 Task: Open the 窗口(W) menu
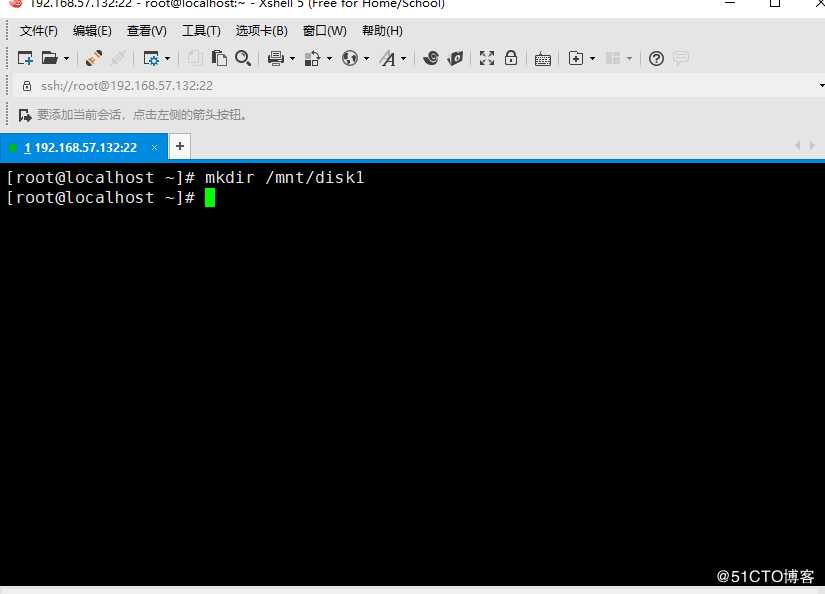pos(325,31)
